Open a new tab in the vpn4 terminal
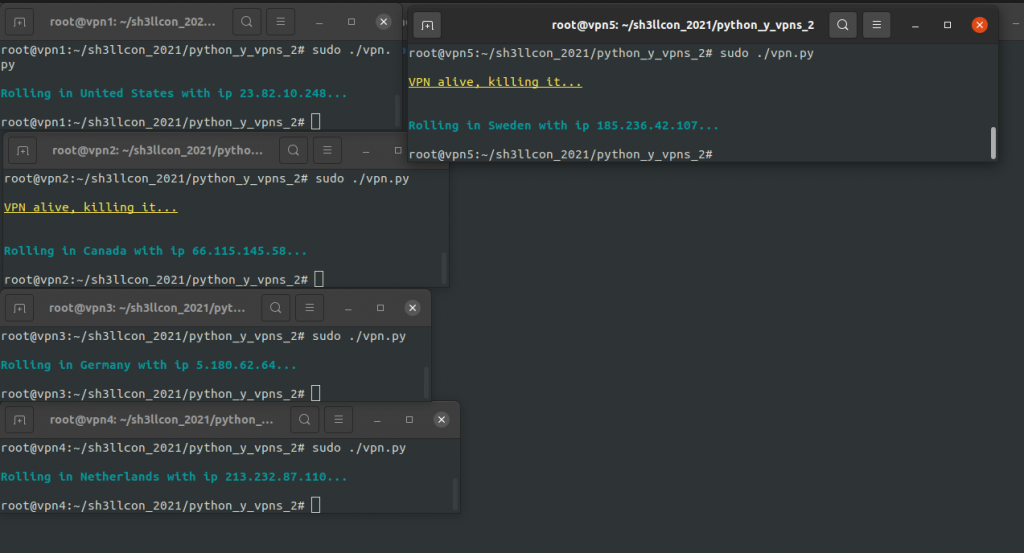The width and height of the screenshot is (1024, 553). (x=20, y=420)
